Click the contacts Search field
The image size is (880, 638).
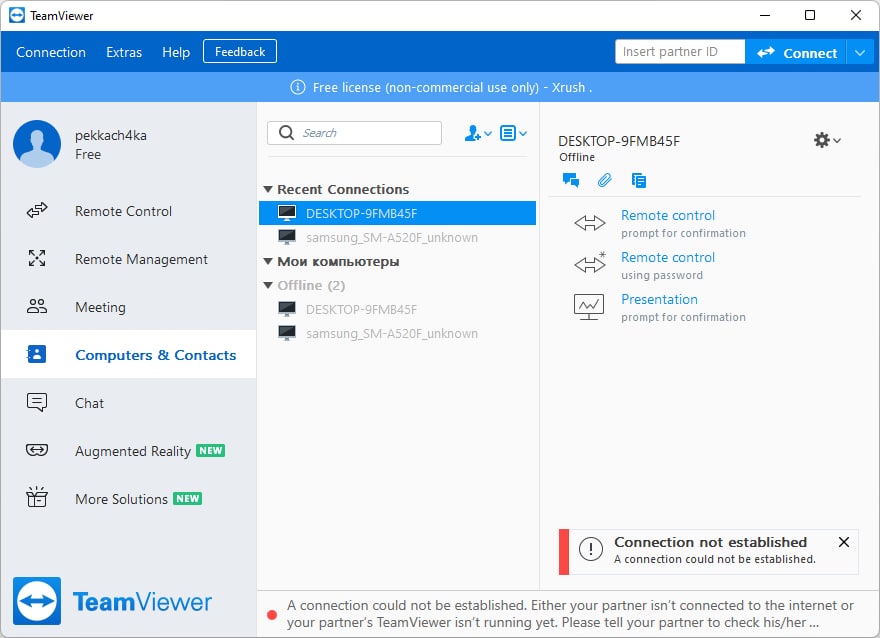pyautogui.click(x=354, y=133)
